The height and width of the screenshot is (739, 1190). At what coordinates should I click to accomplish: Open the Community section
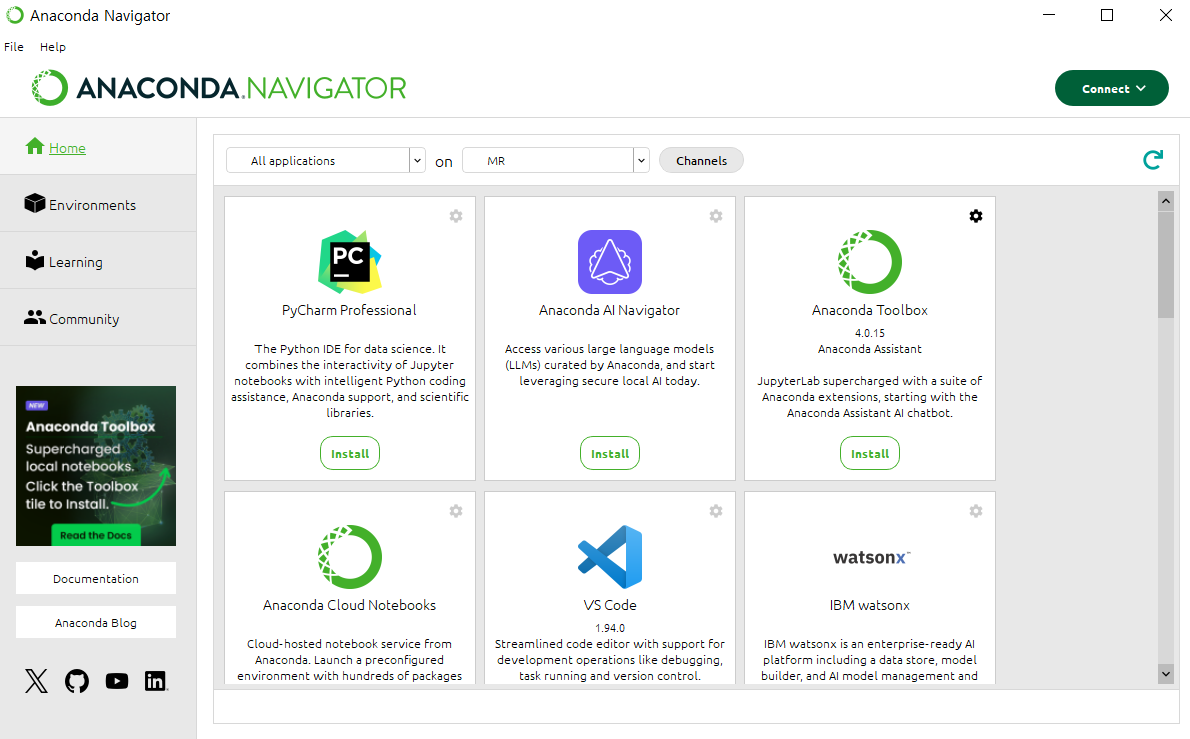click(98, 318)
